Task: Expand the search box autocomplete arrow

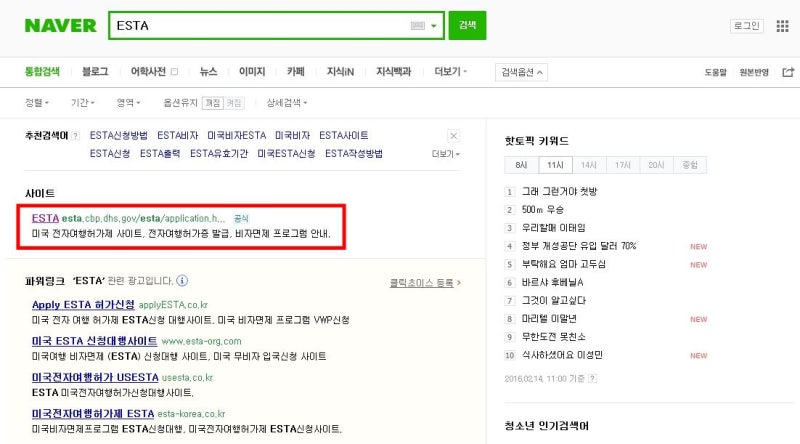Action: tap(434, 26)
